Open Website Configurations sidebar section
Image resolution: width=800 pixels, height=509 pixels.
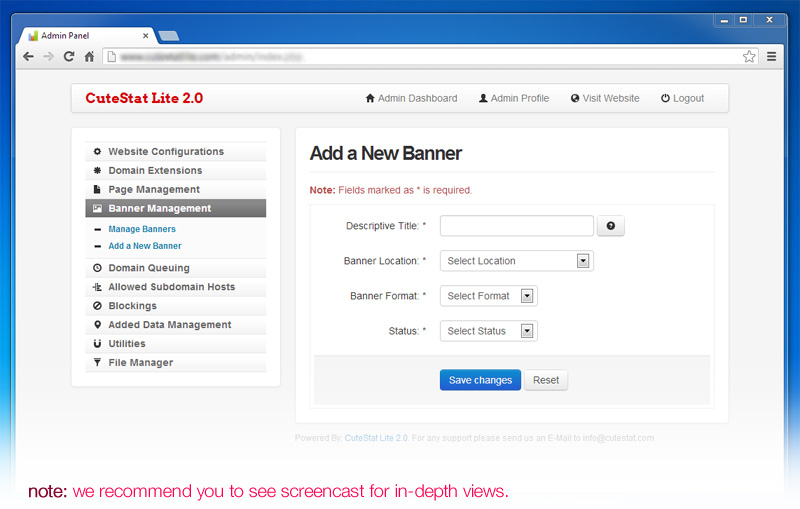(176, 151)
